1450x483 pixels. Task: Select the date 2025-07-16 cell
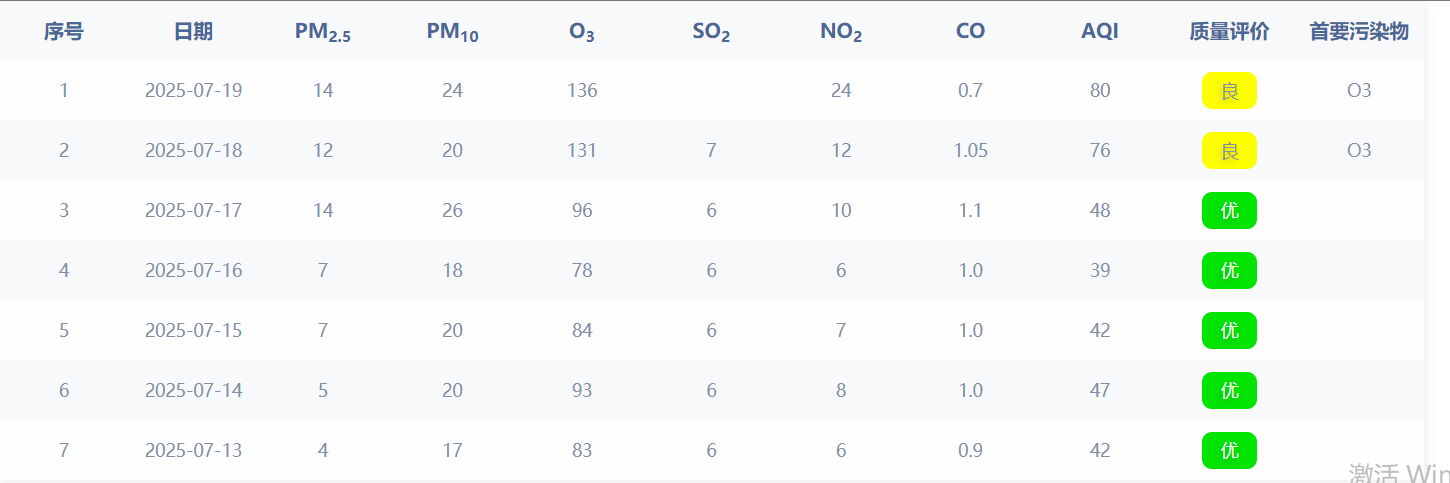point(193,271)
